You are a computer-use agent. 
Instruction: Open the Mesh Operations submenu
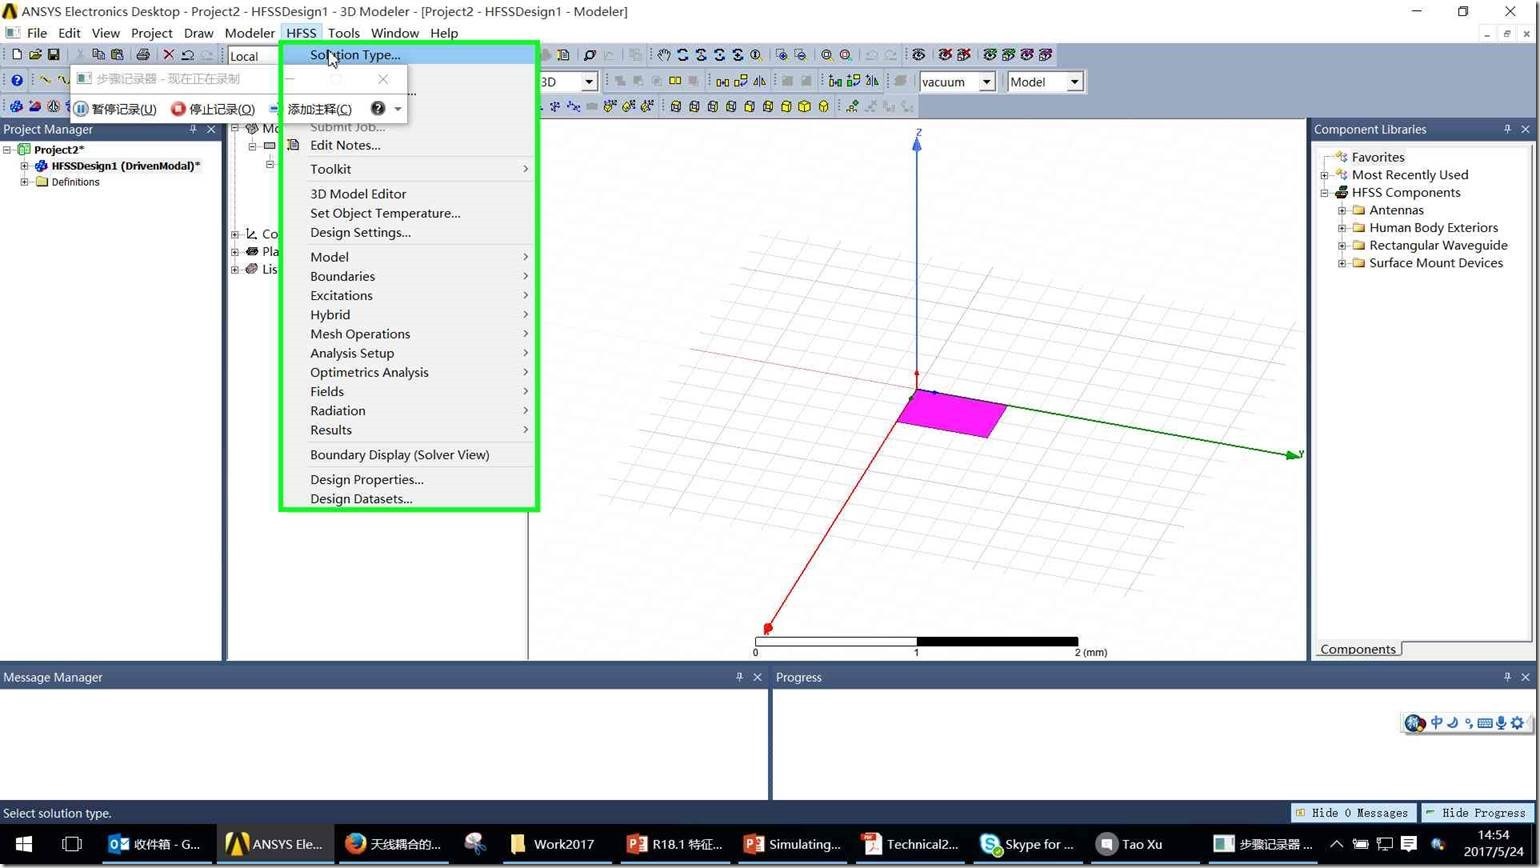[x=408, y=334]
